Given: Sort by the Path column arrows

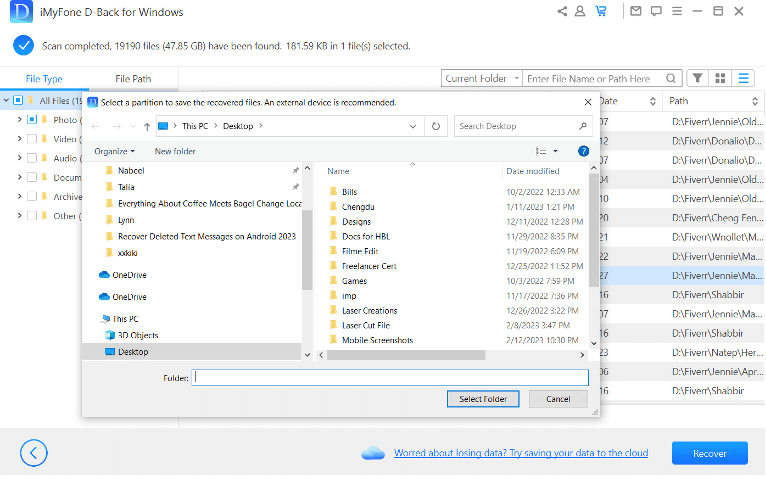Looking at the screenshot, I should tap(755, 101).
